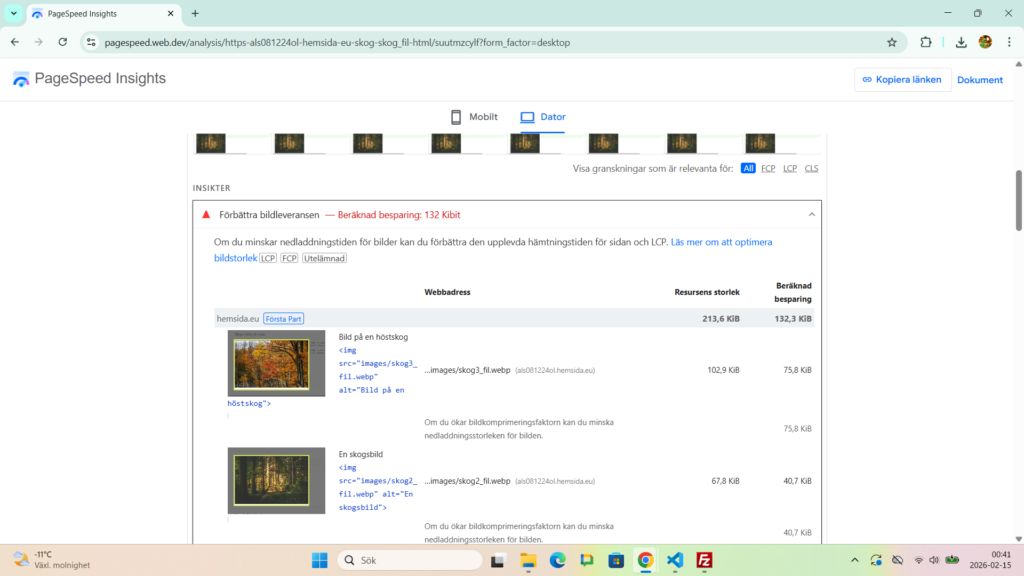The image size is (1024, 576).
Task: Open the browser extensions puzzle icon
Action: [x=926, y=42]
